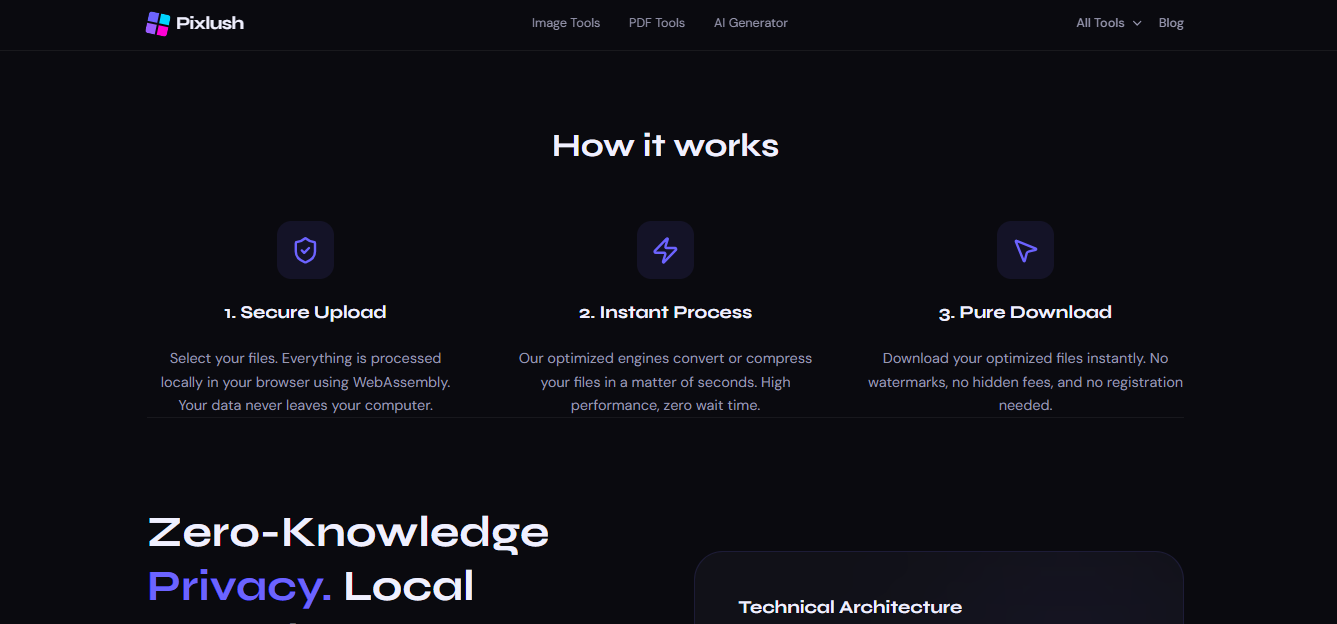
Task: Click the "3. Pure Download" heading
Action: coord(1025,312)
